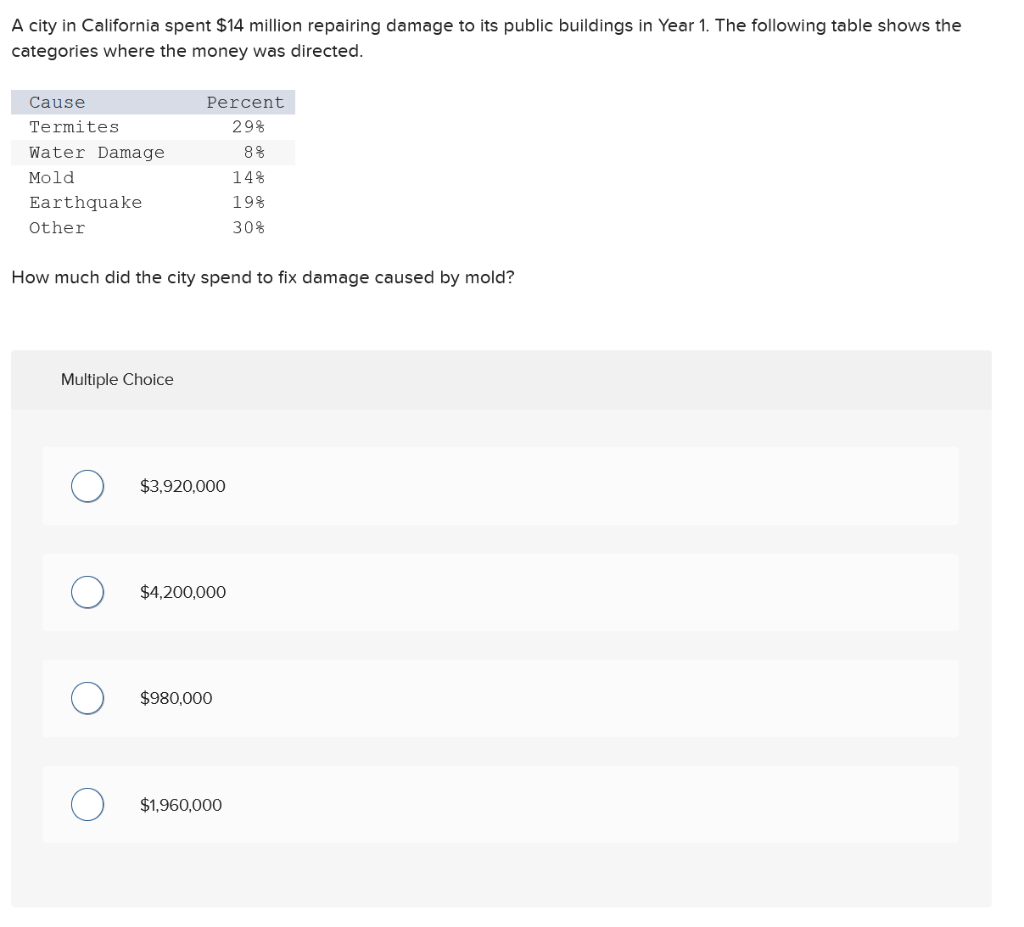Viewport: 1024px width, 927px height.
Task: Click the 29% value in the table
Action: (248, 127)
